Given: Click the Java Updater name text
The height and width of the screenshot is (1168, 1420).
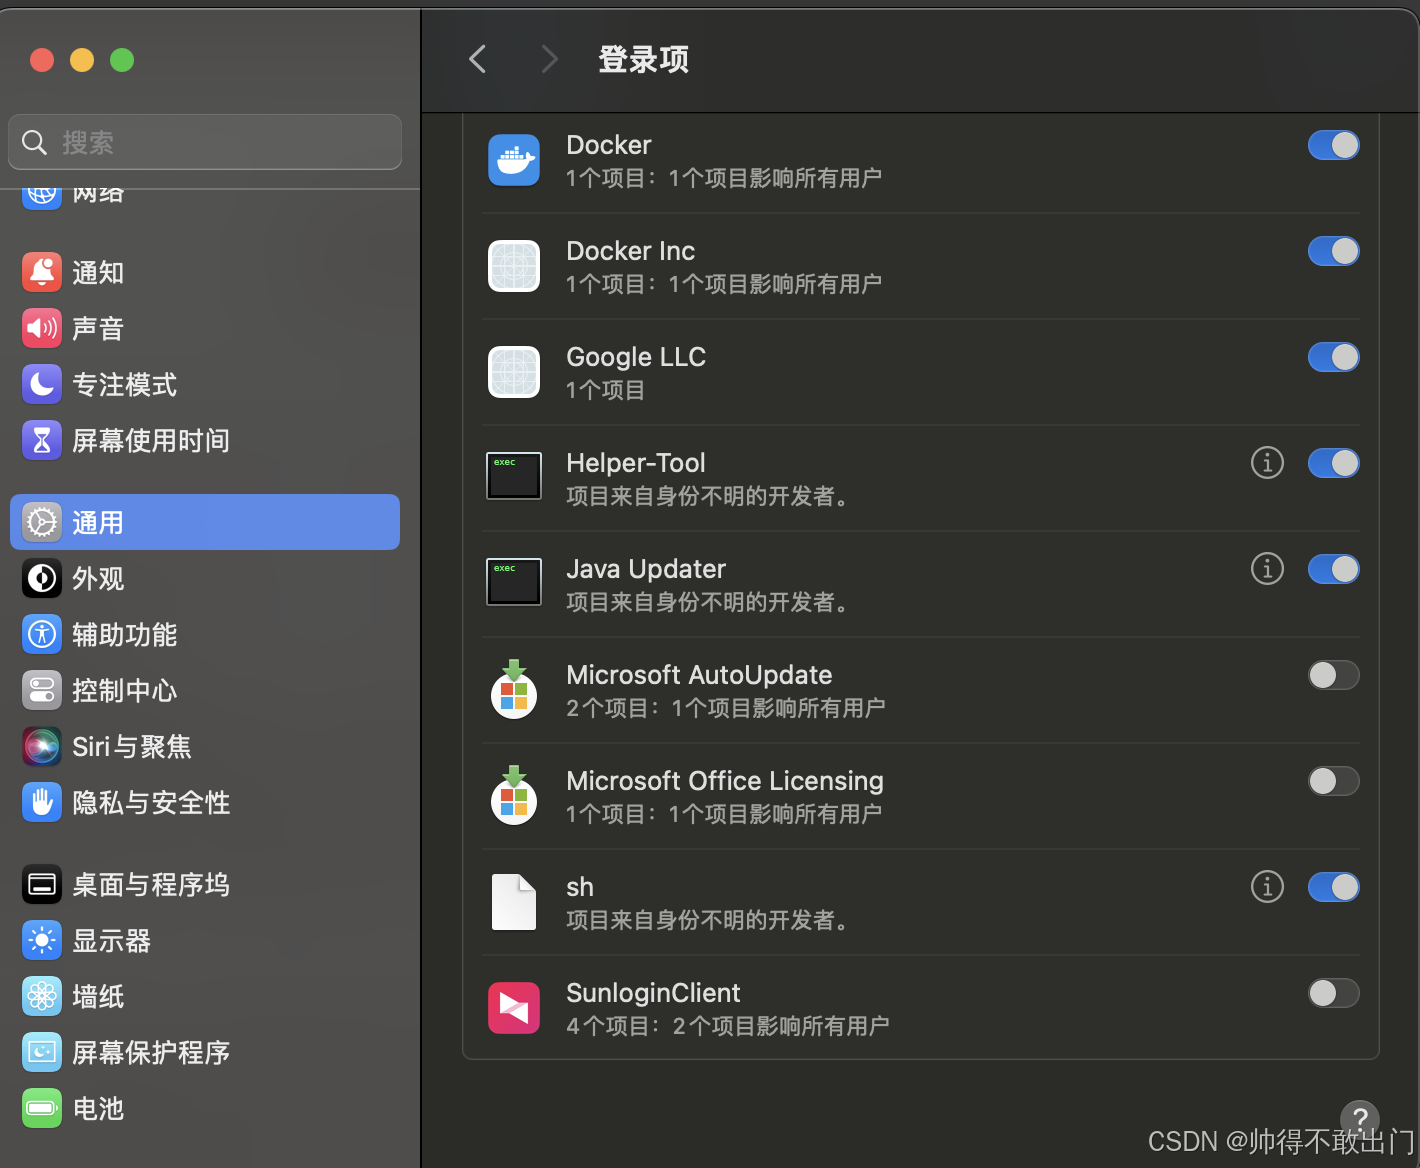Looking at the screenshot, I should [x=646, y=569].
